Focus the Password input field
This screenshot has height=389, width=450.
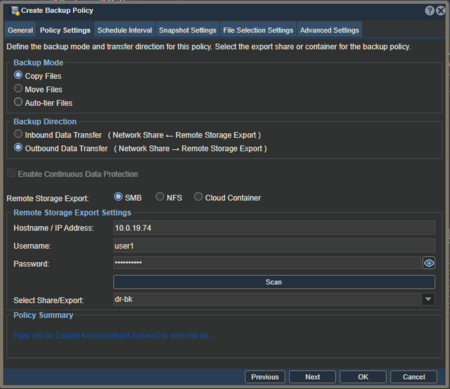point(267,263)
